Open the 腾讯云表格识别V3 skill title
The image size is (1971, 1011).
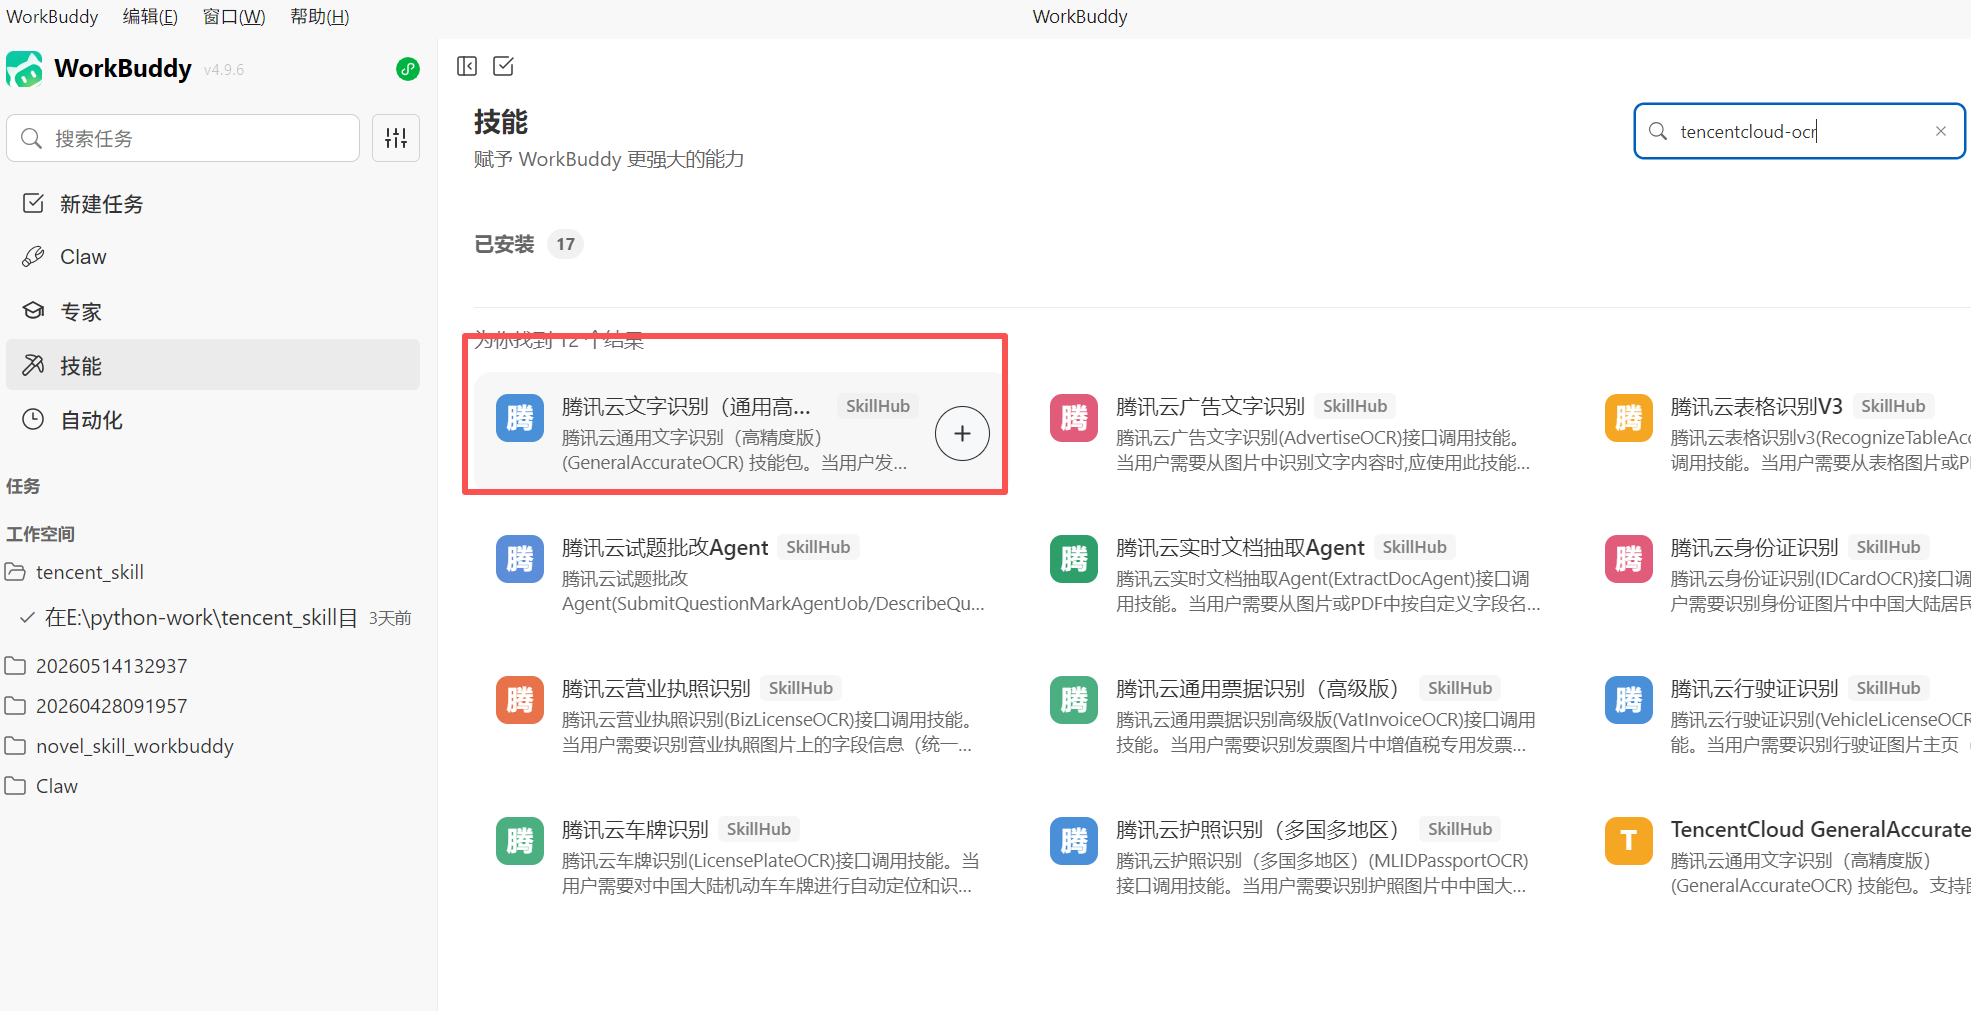click(x=1756, y=406)
